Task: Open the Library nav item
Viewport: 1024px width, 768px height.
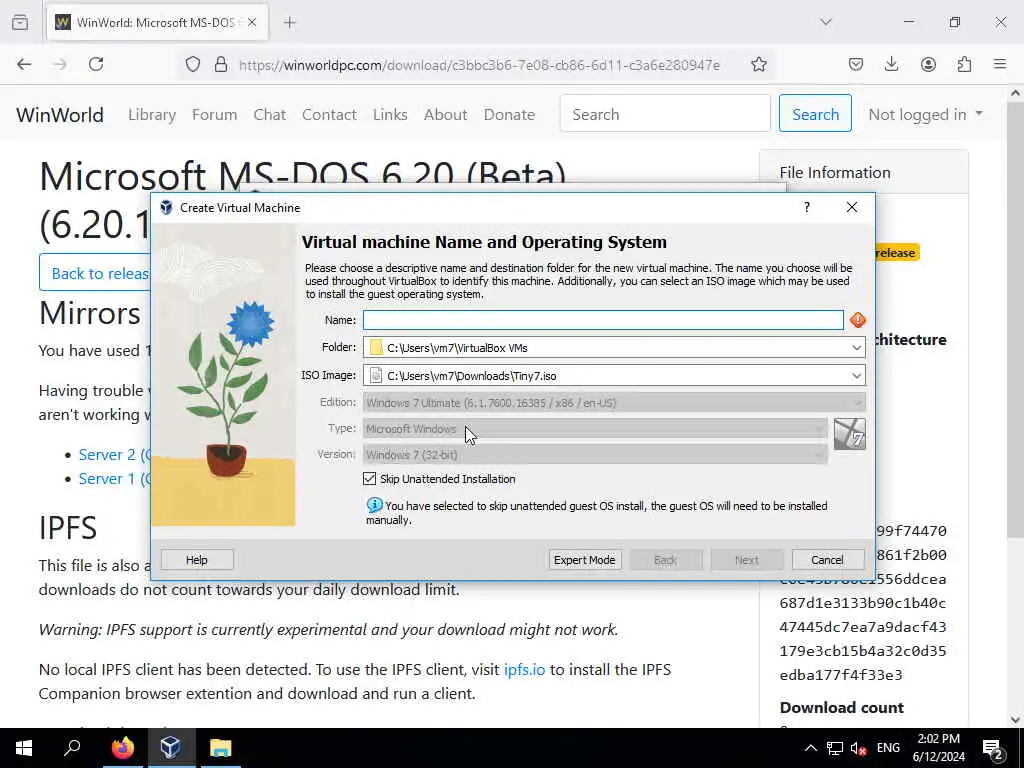Action: (152, 114)
